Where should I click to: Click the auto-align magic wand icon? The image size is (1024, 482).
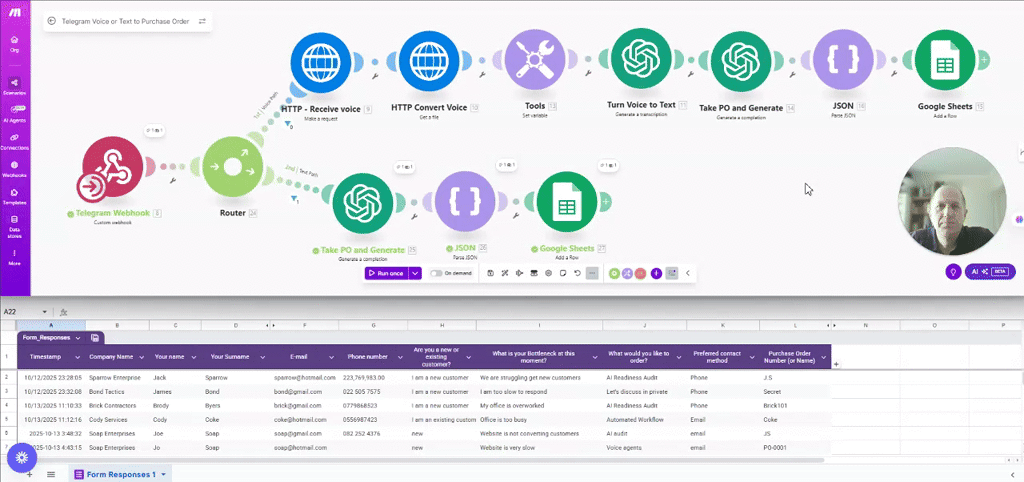click(x=505, y=273)
